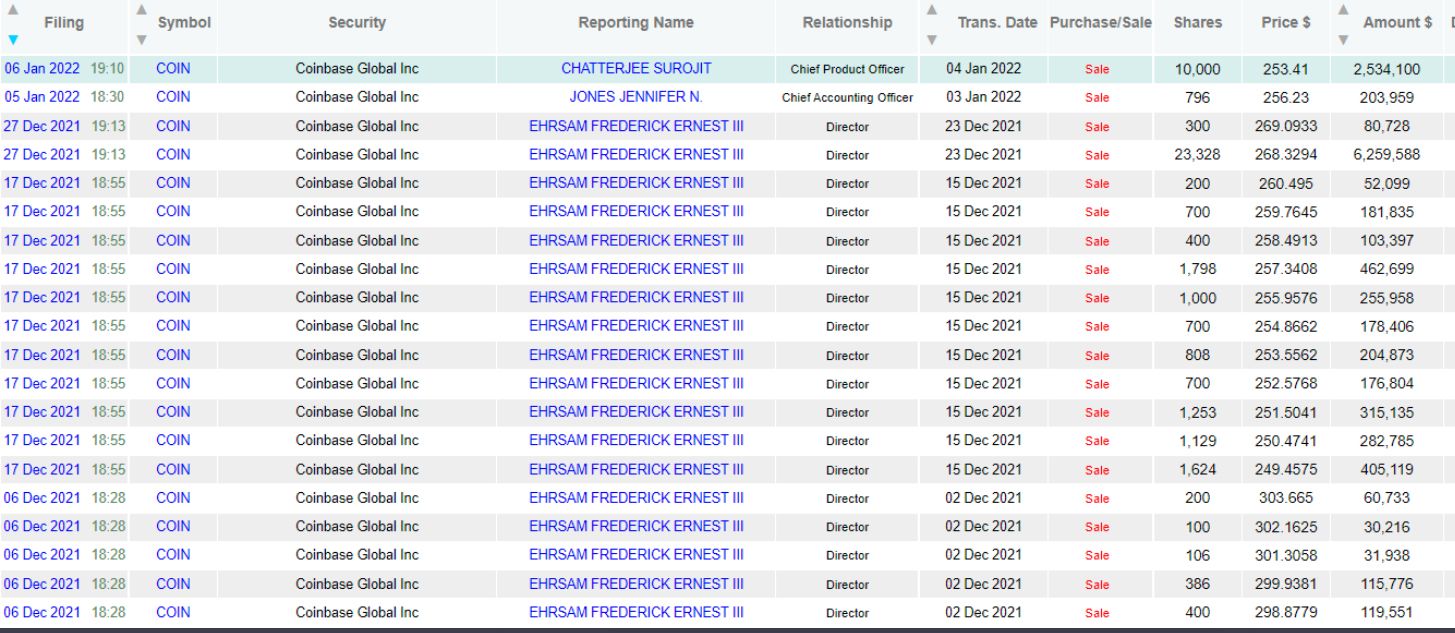Image resolution: width=1455 pixels, height=633 pixels.
Task: Click the Purchase/Sale column header
Action: tap(1100, 22)
